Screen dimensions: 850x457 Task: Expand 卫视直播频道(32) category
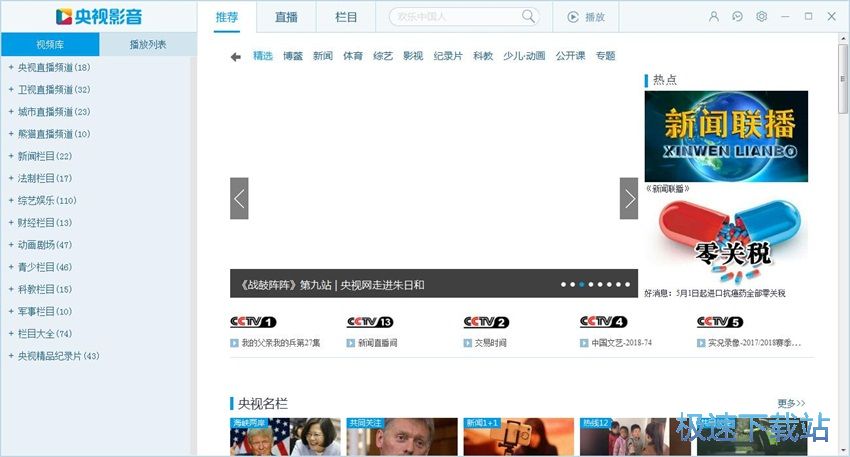point(11,89)
